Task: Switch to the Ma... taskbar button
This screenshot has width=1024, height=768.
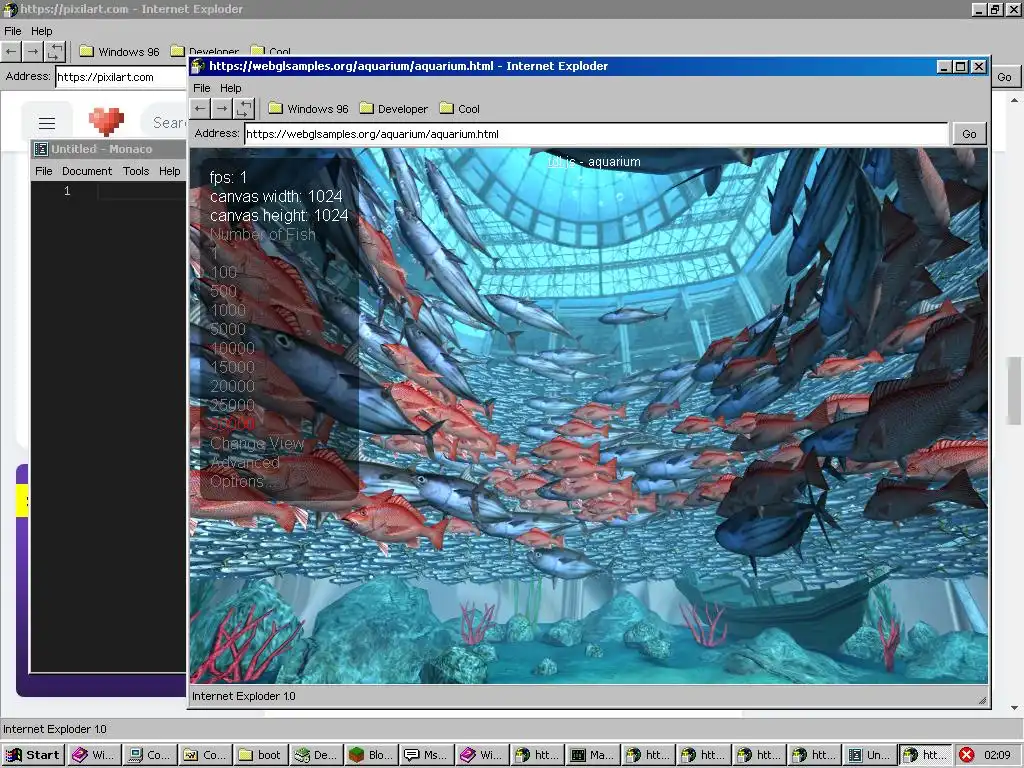Action: tap(593, 755)
